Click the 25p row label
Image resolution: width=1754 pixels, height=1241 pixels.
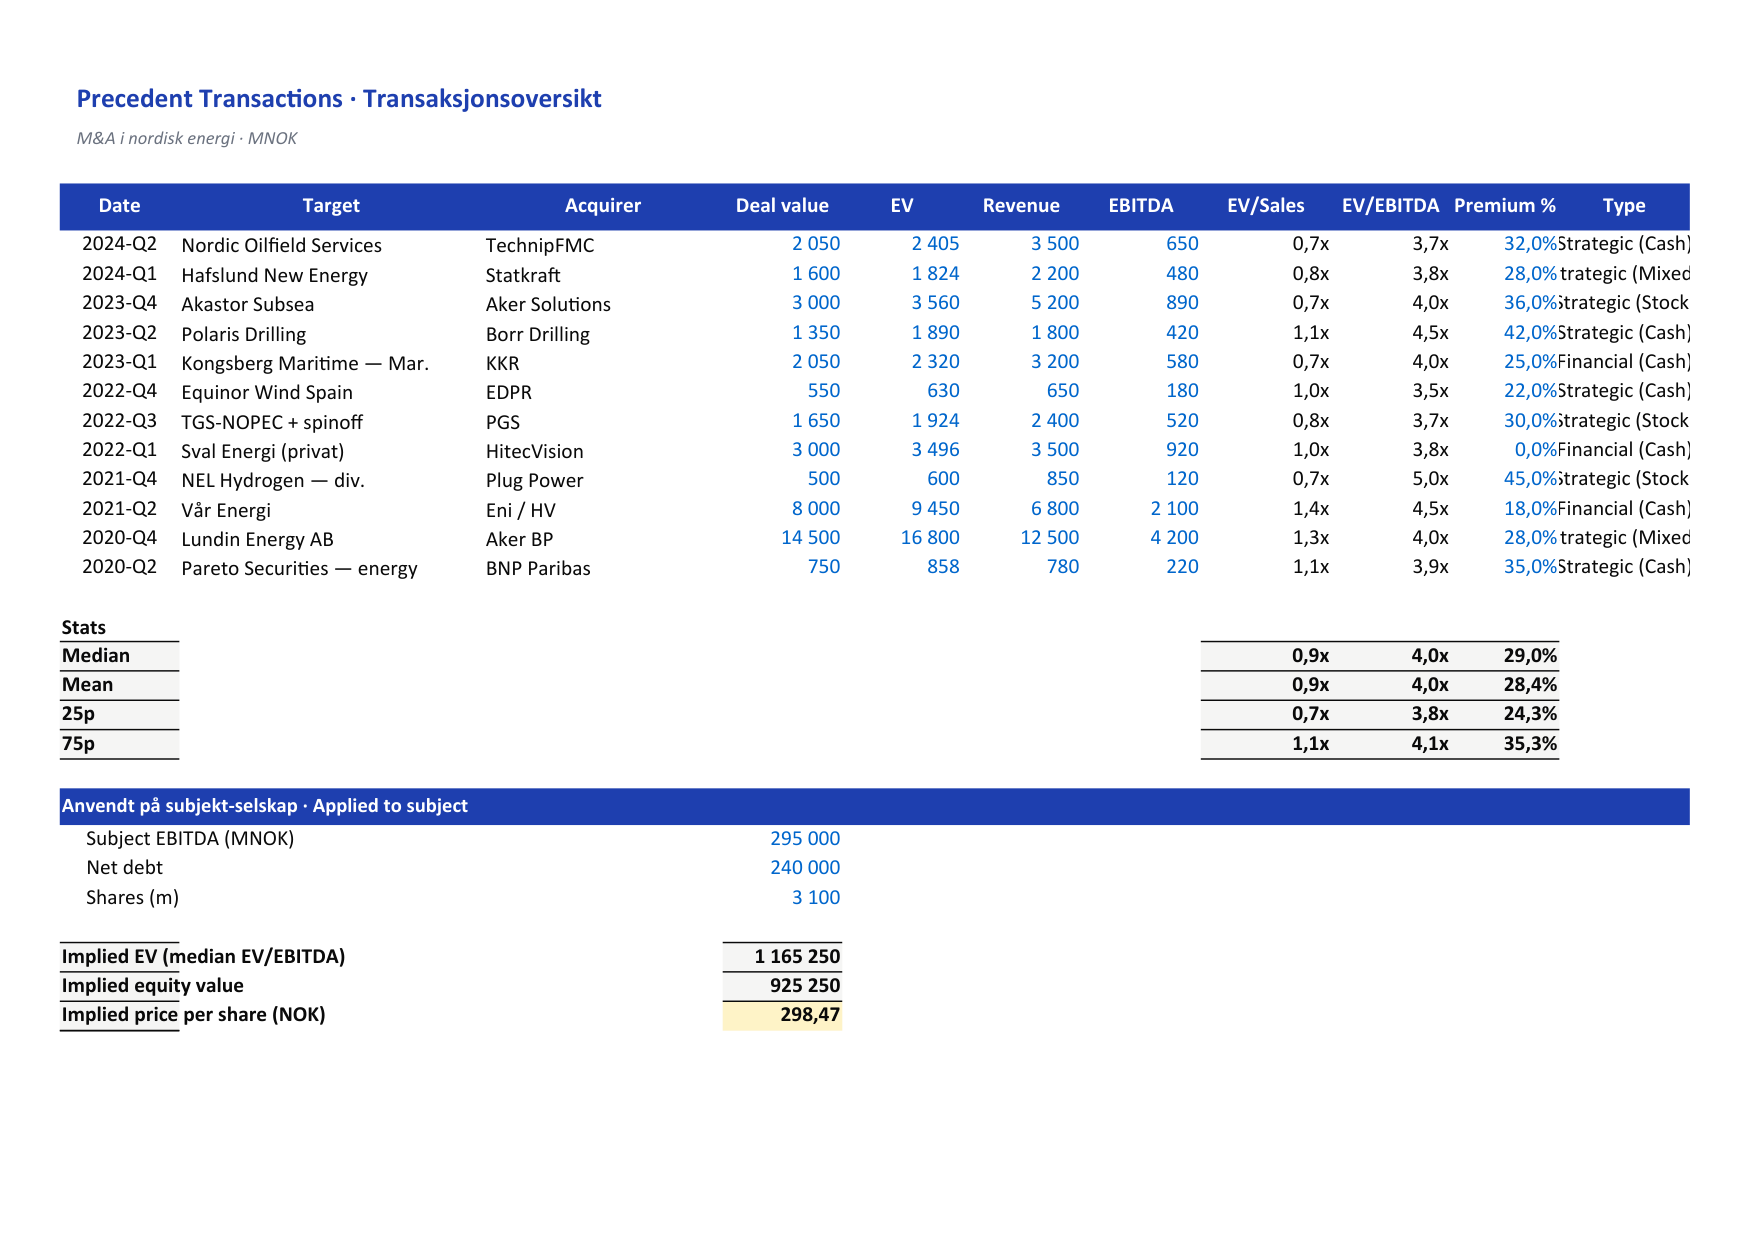coord(78,713)
